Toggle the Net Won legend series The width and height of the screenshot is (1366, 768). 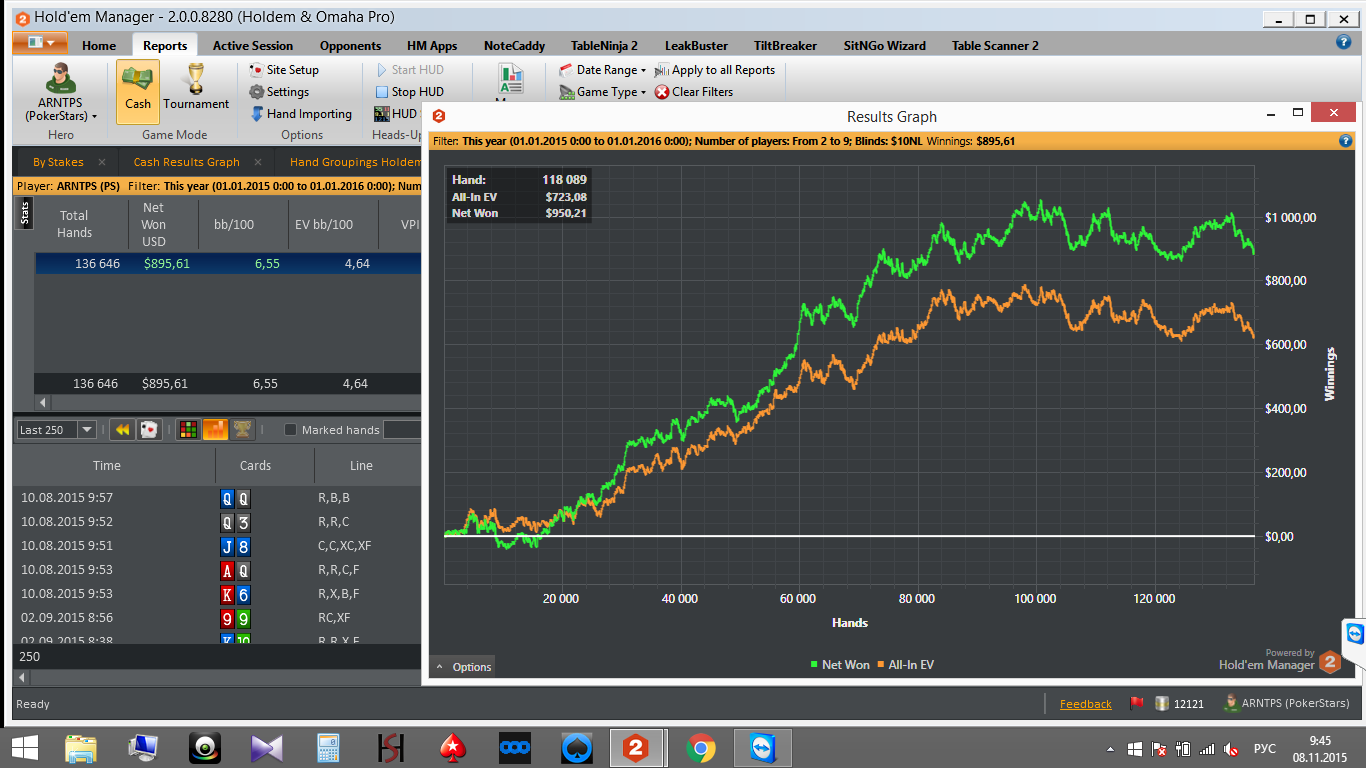pos(840,665)
